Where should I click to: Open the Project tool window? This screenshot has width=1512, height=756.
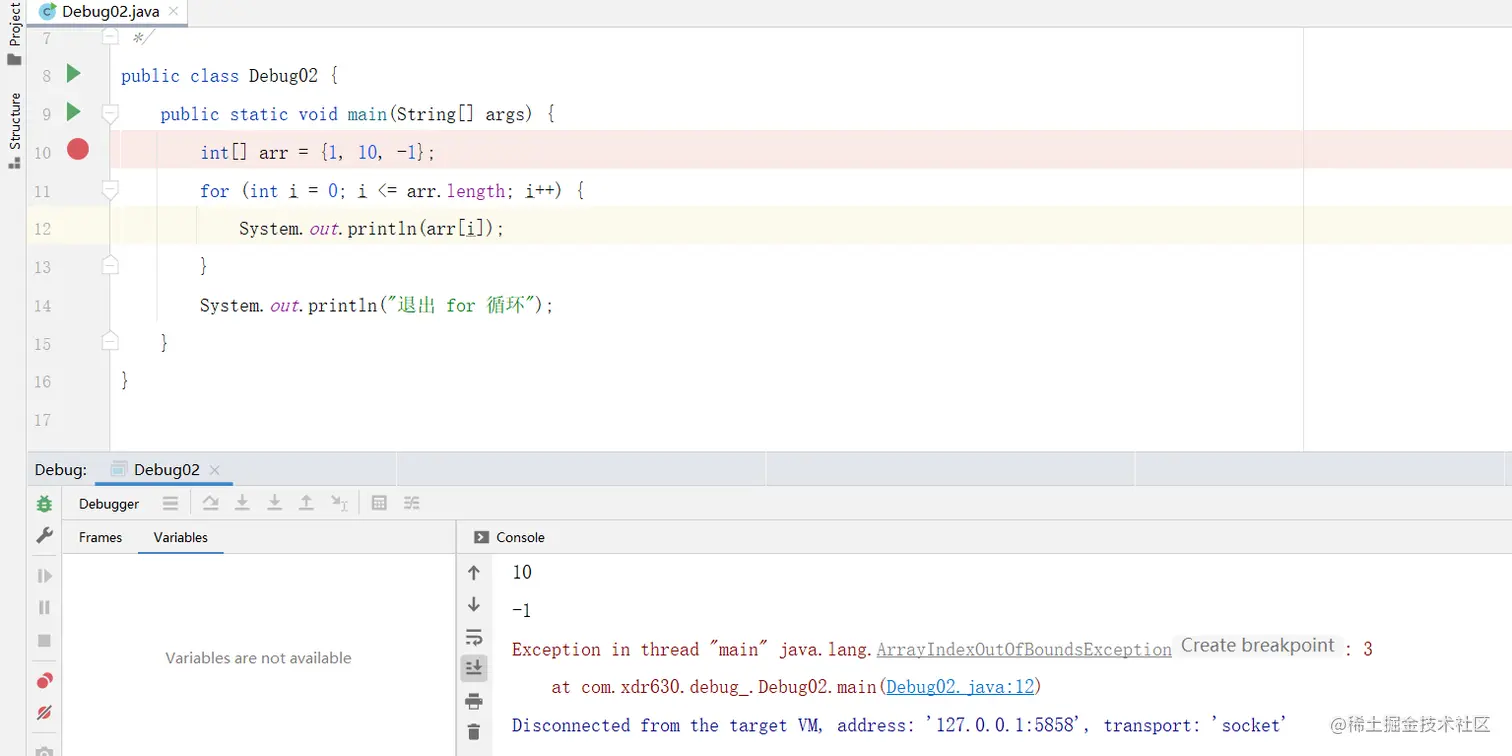coord(14,33)
